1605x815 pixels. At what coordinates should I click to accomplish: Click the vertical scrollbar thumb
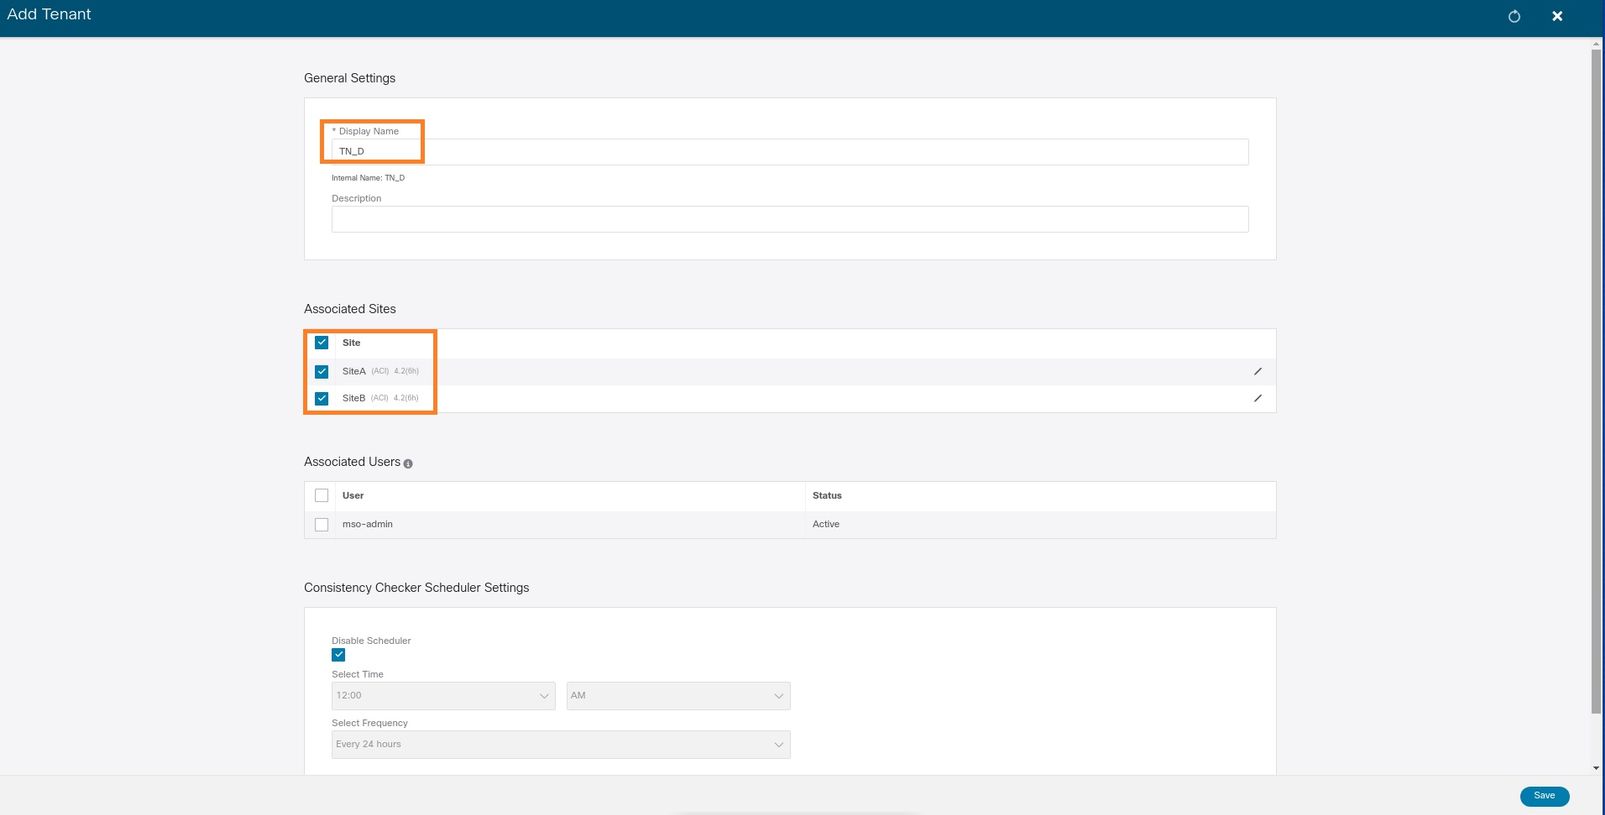click(x=1596, y=380)
